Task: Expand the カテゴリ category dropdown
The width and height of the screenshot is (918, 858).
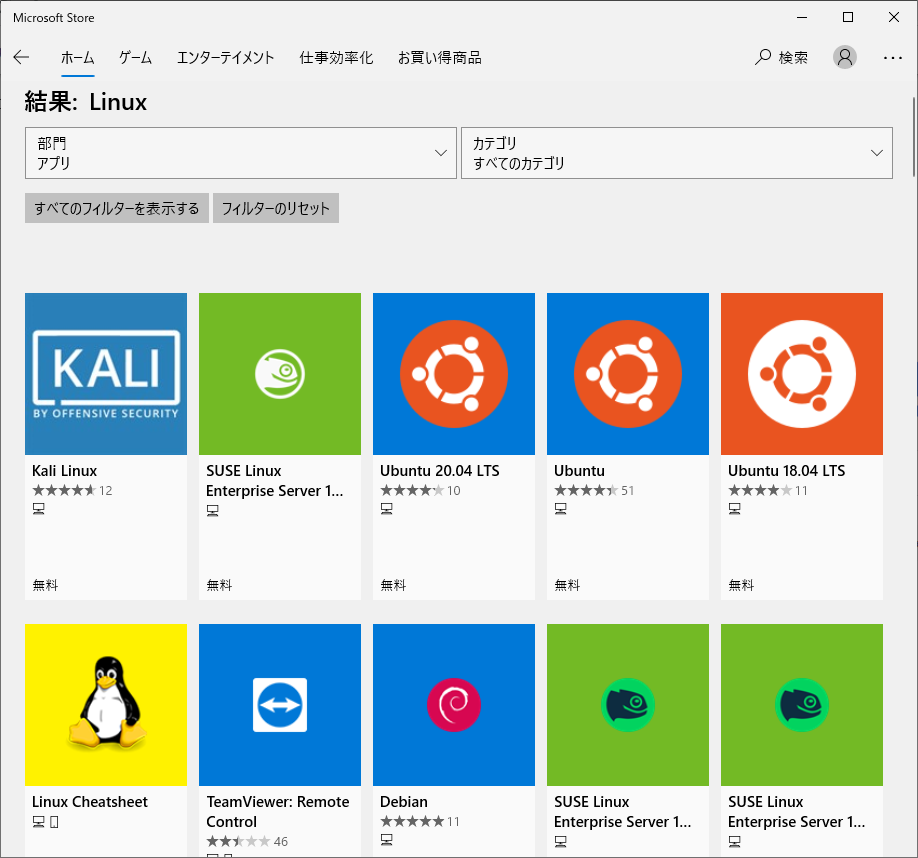Action: (677, 153)
